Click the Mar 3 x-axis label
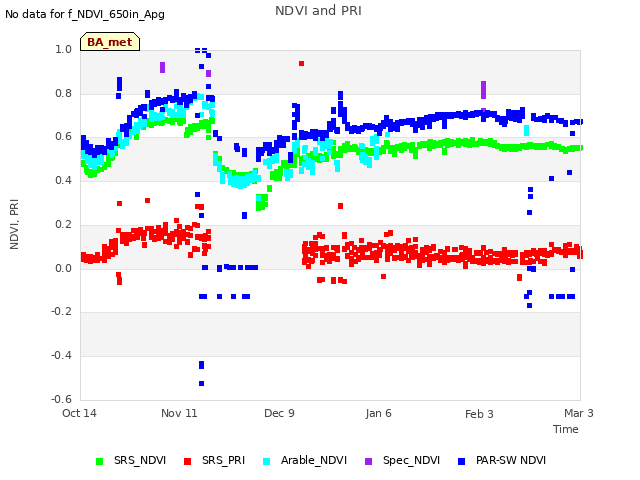Image resolution: width=640 pixels, height=480 pixels. click(579, 413)
